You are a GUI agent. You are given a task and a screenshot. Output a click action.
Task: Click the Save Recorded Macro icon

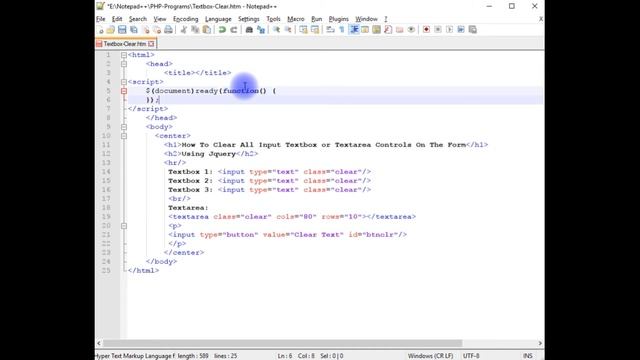click(473, 30)
